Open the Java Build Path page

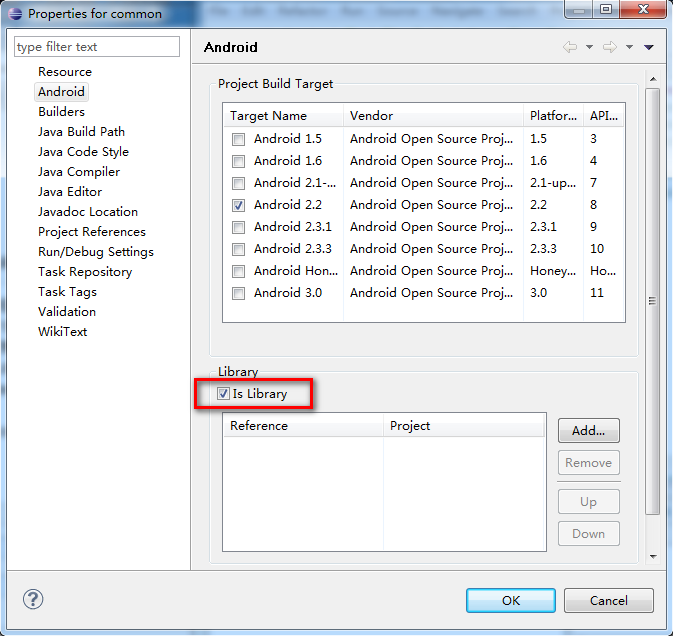pyautogui.click(x=81, y=132)
